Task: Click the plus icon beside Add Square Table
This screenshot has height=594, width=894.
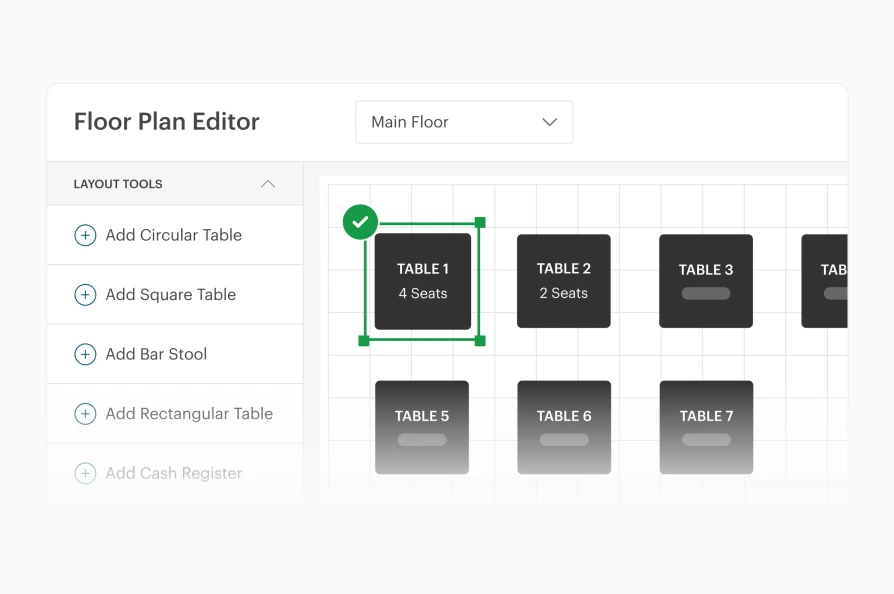Action: pos(85,295)
